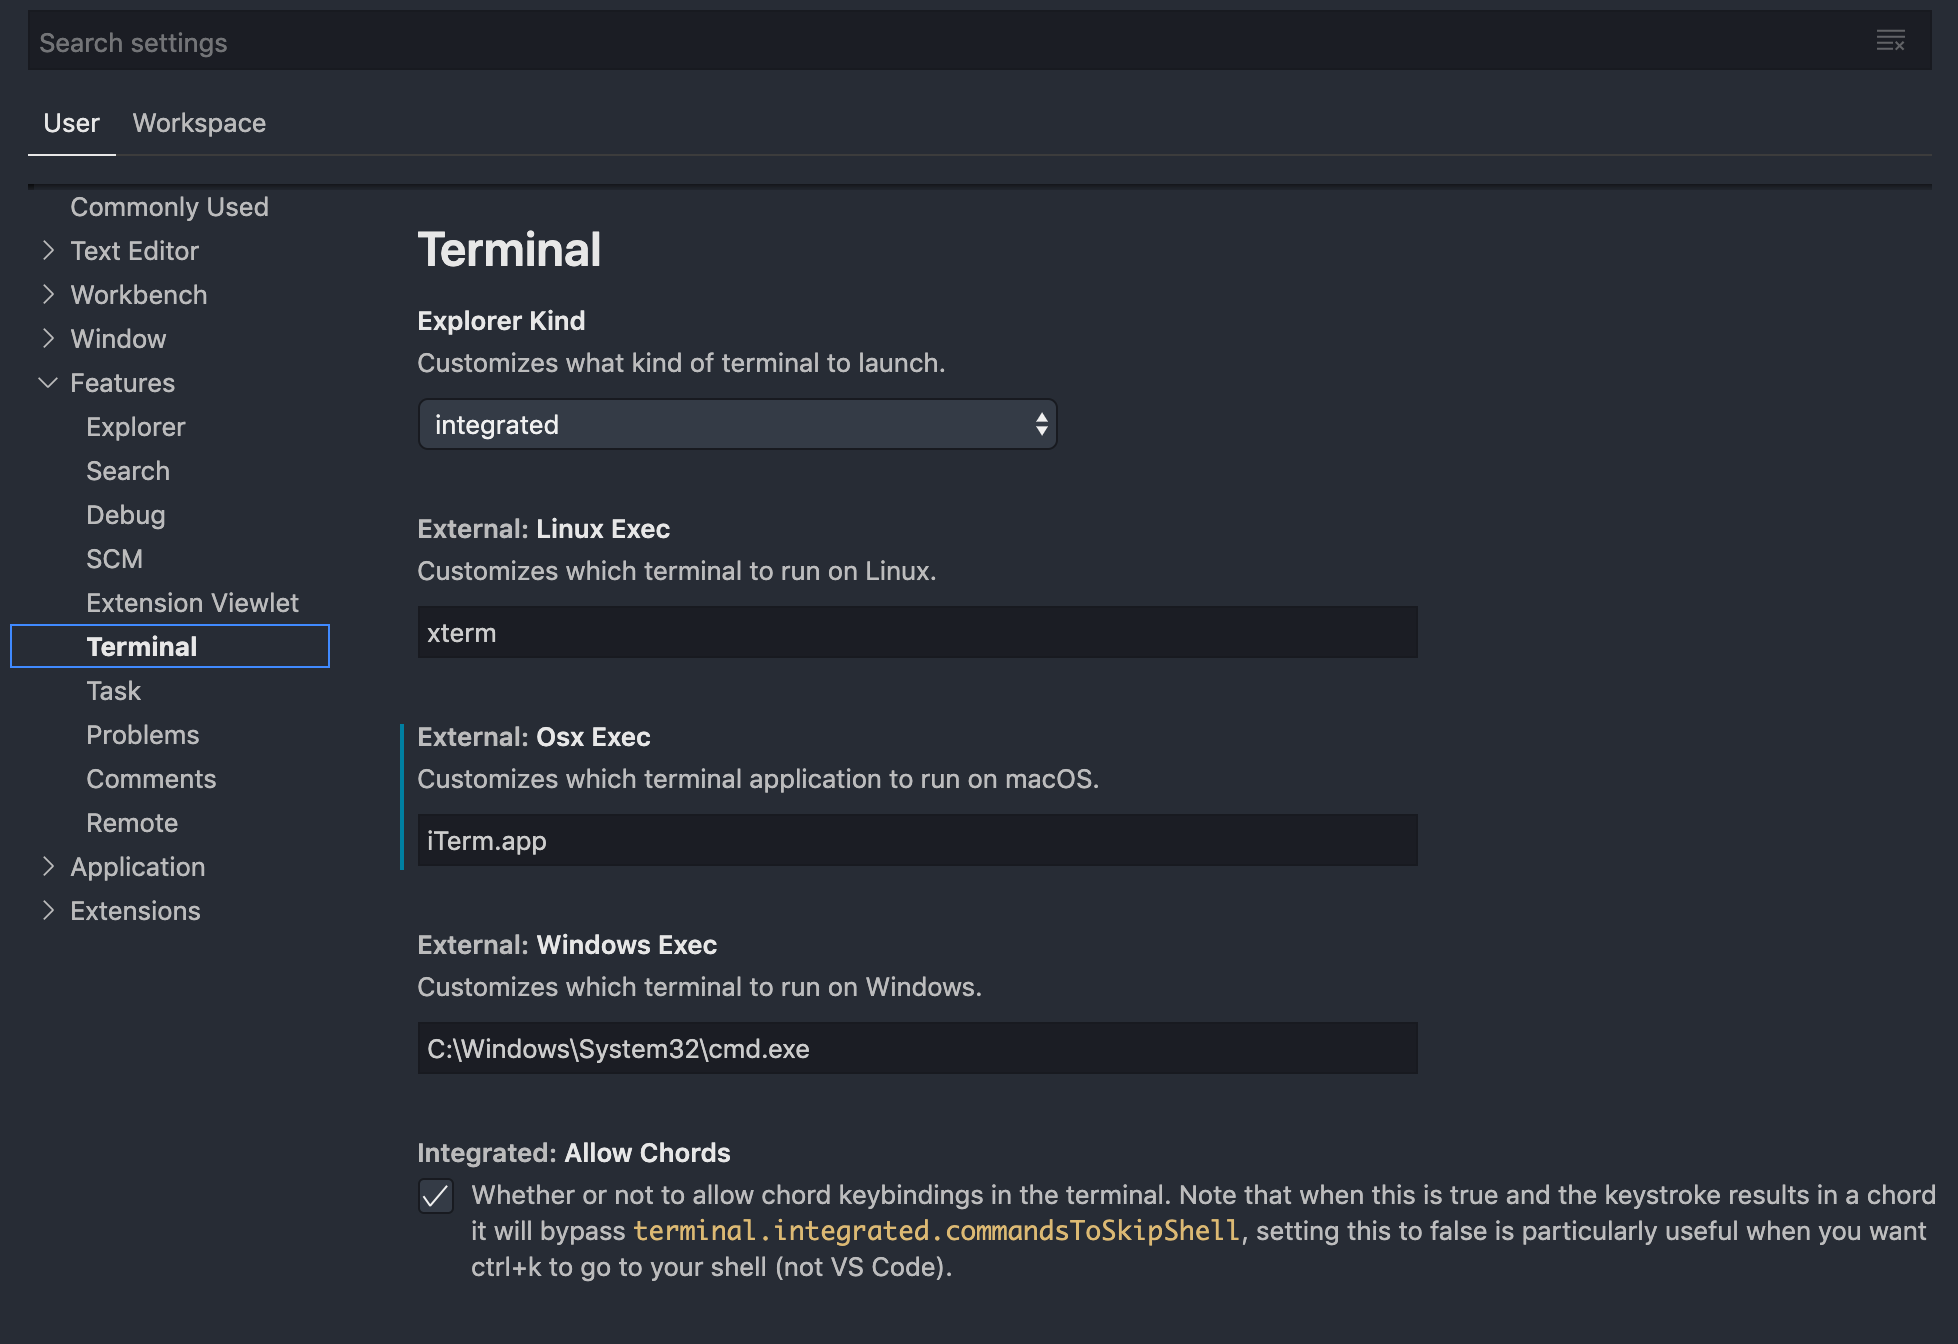Select Features in the settings tree
Viewport: 1958px width, 1344px height.
[x=122, y=383]
